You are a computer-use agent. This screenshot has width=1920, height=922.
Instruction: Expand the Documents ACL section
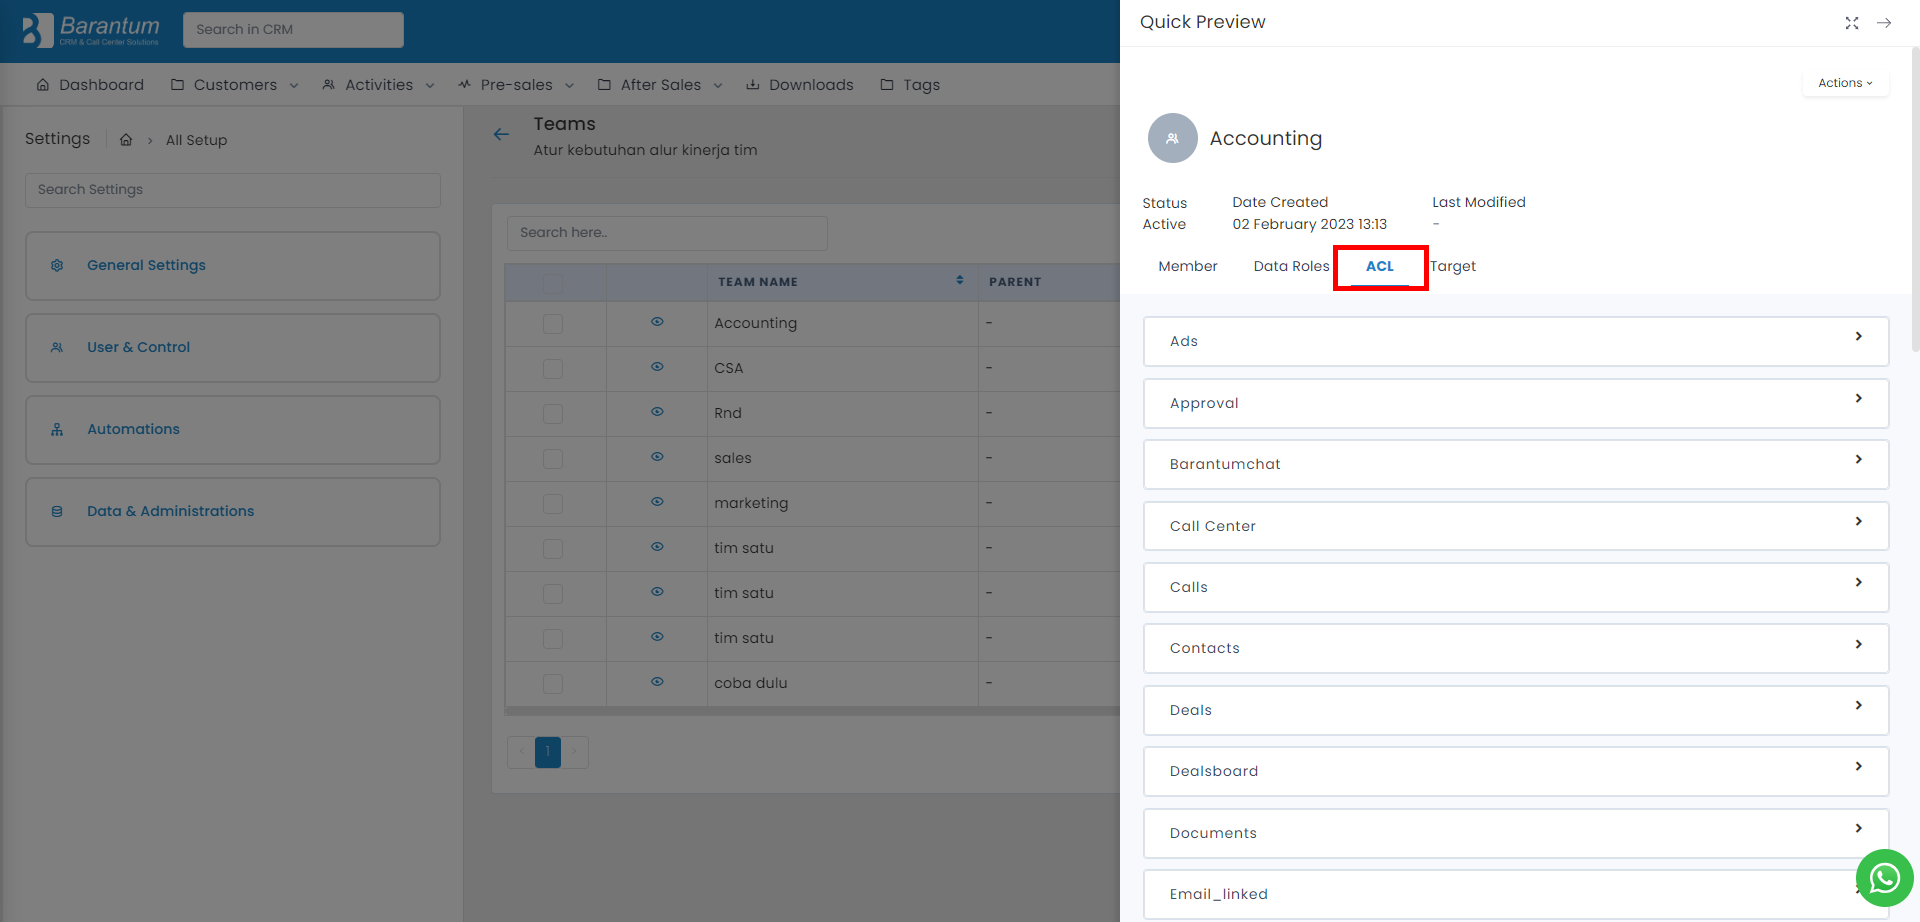pyautogui.click(x=1516, y=833)
